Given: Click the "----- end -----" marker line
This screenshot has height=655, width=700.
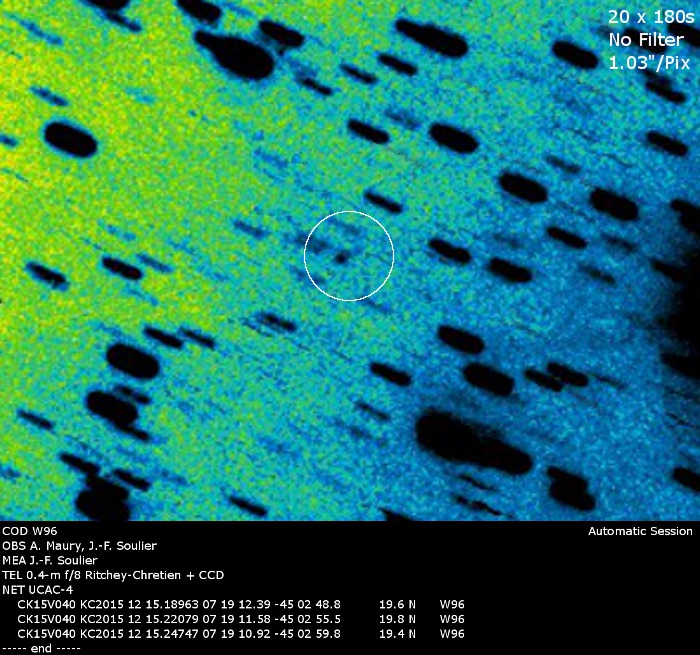Looking at the screenshot, I should [40, 648].
